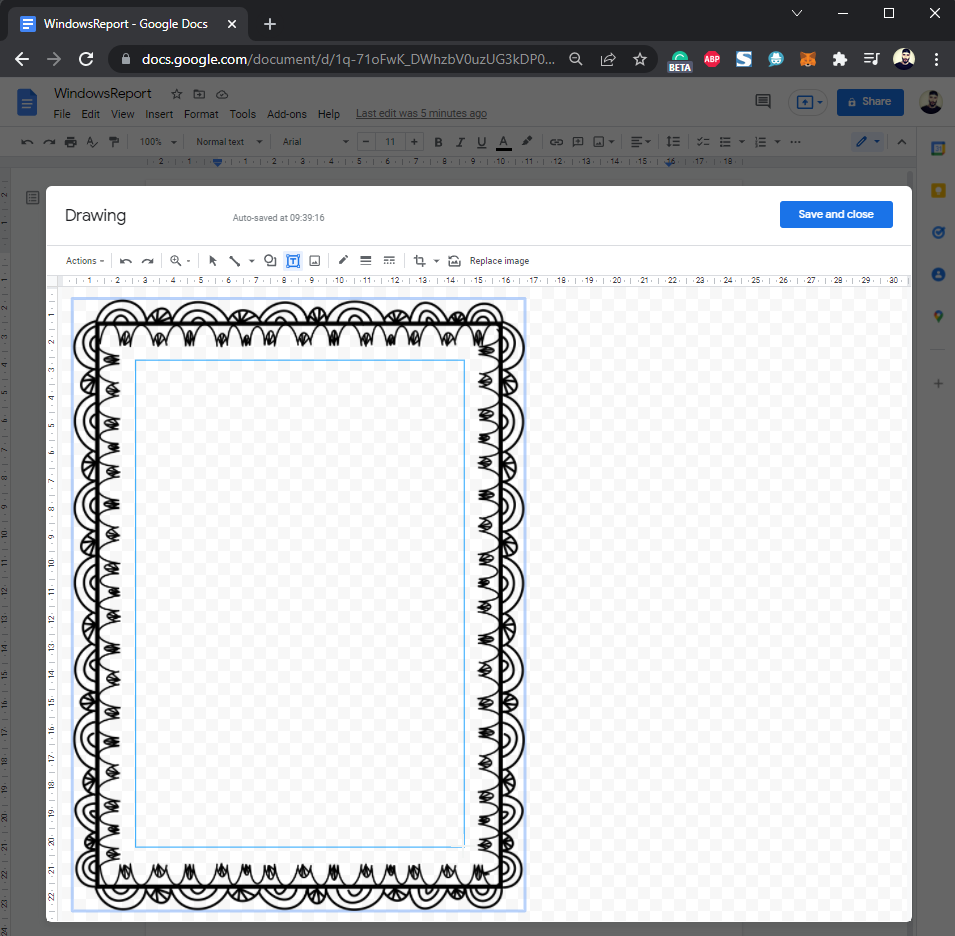Viewport: 955px width, 936px height.
Task: Open the Google account avatar in Docs
Action: coord(931,102)
